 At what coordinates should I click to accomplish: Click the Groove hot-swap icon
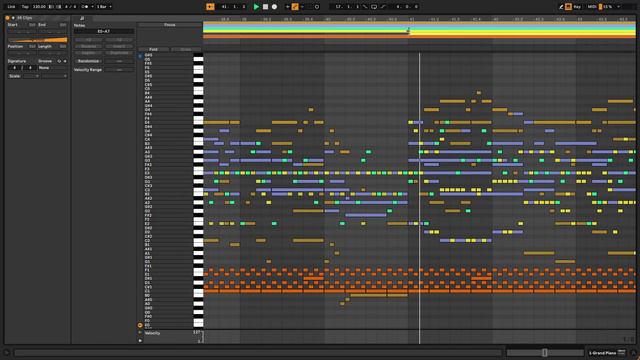coord(59,61)
